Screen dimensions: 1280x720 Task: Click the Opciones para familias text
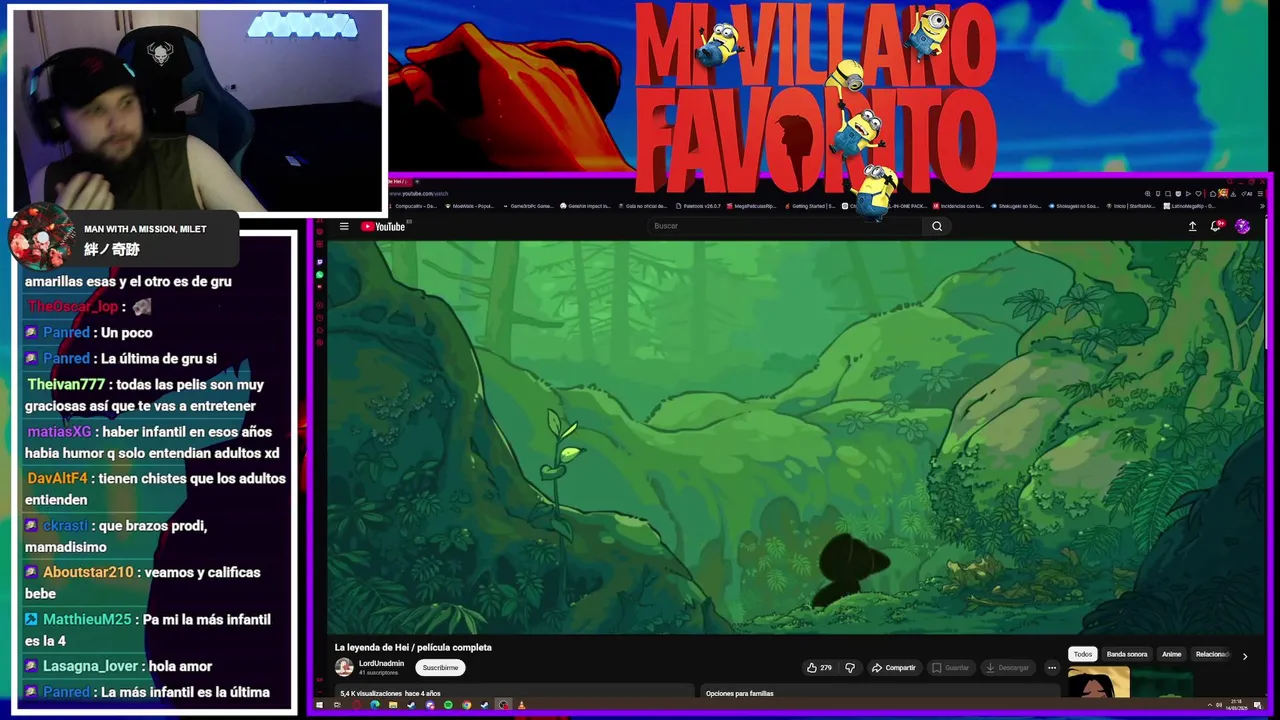(739, 693)
